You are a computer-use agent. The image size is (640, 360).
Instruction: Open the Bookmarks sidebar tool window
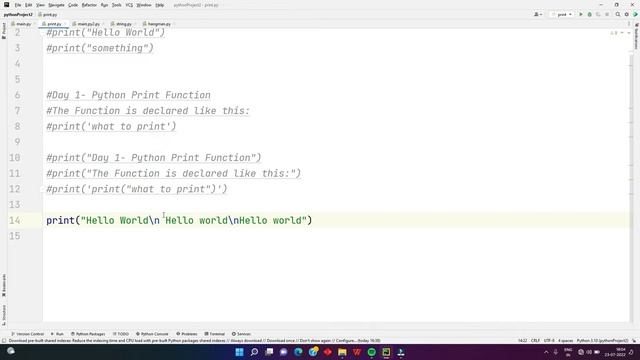pyautogui.click(x=4, y=286)
